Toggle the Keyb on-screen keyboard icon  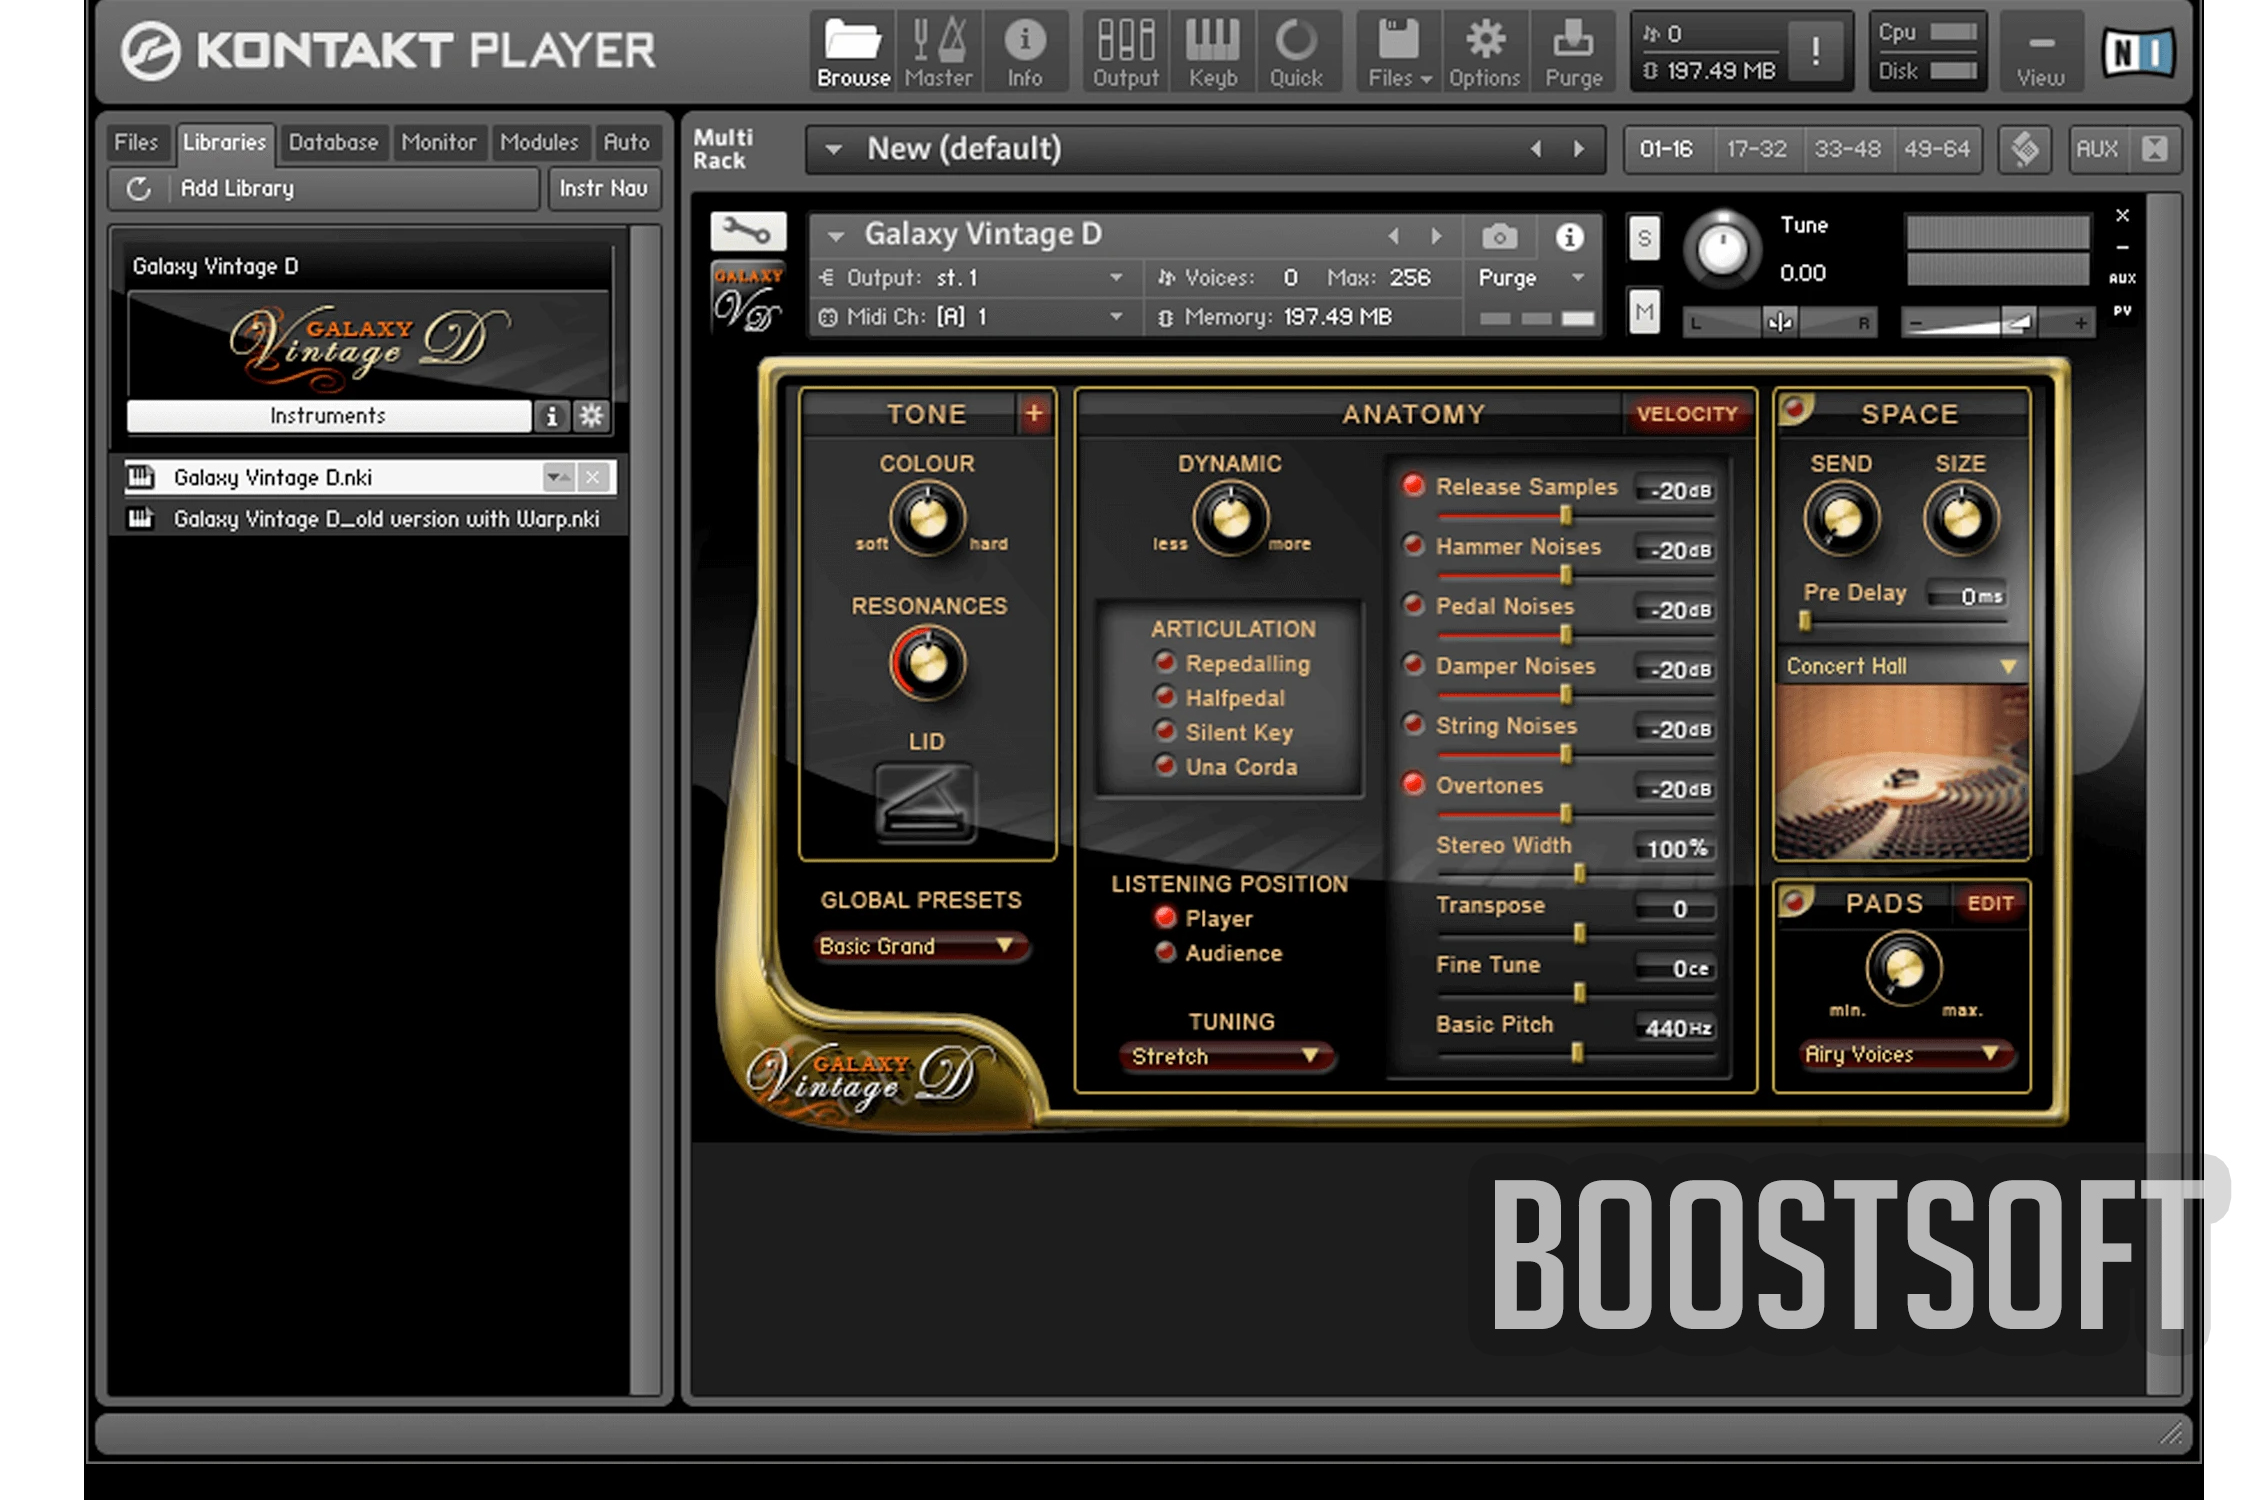pos(1212,53)
